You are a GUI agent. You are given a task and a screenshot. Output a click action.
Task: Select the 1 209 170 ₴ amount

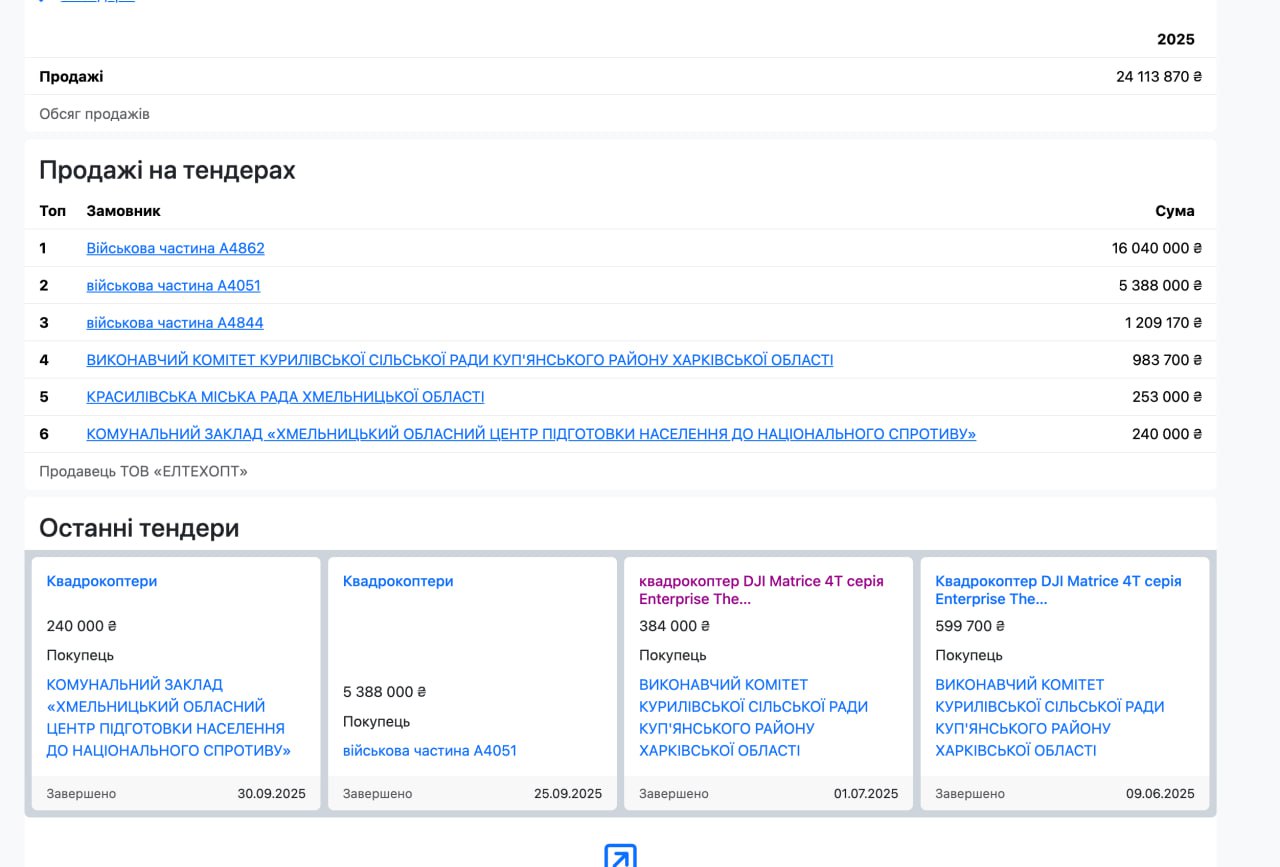pos(1164,323)
